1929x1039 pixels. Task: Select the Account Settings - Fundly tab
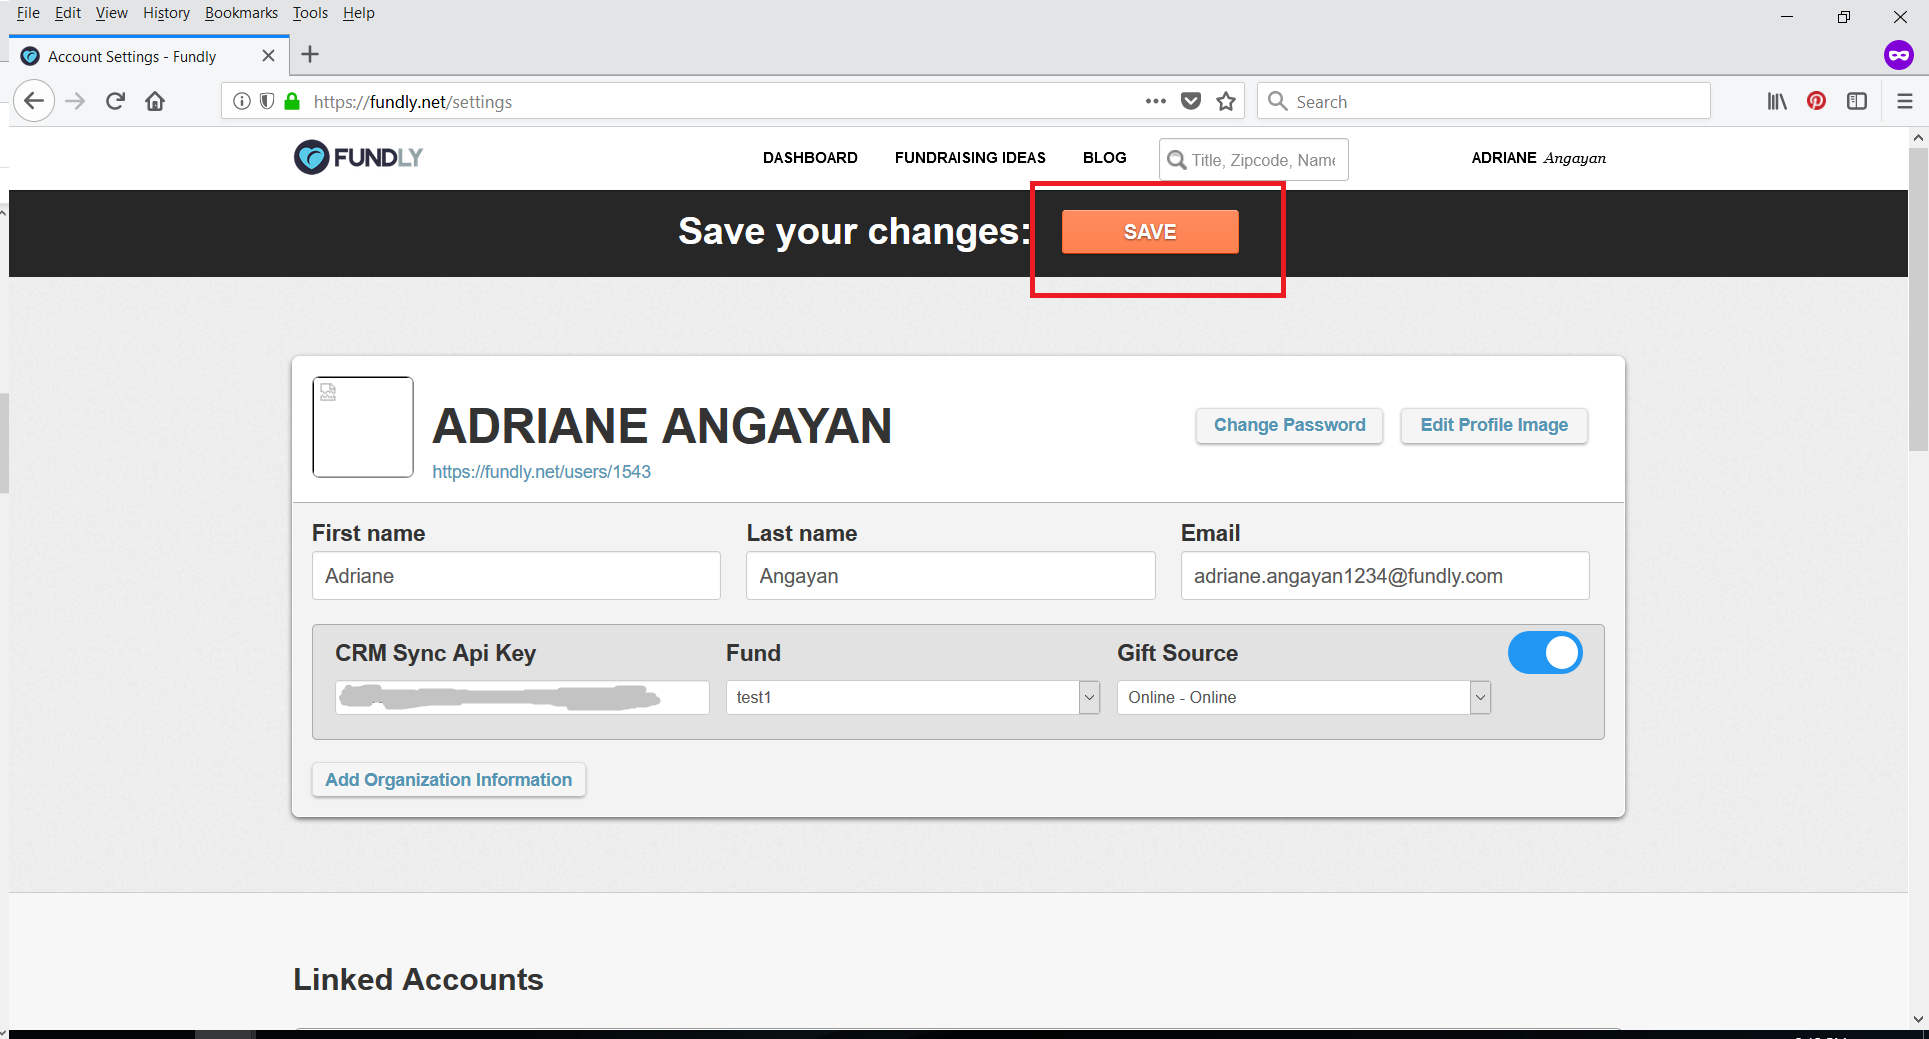(149, 56)
